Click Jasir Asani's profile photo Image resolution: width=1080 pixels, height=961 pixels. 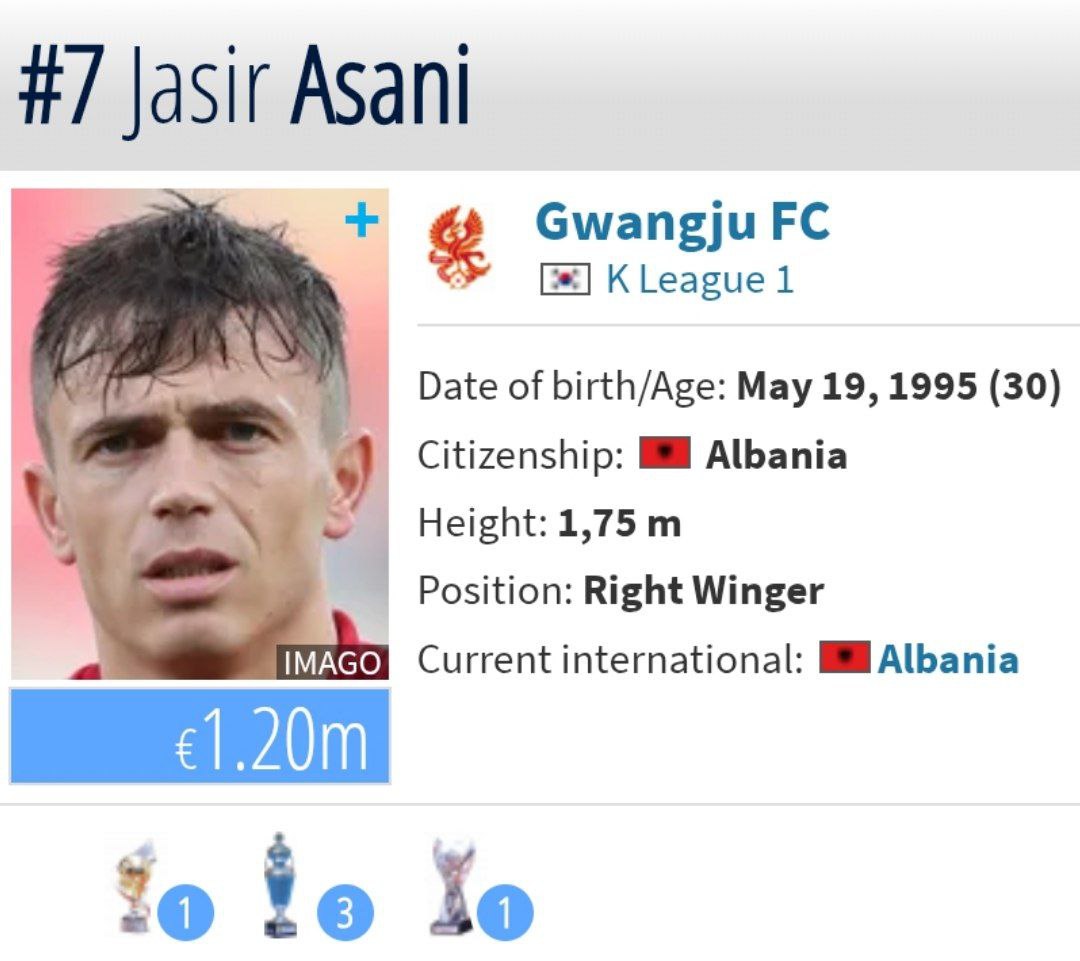click(200, 430)
